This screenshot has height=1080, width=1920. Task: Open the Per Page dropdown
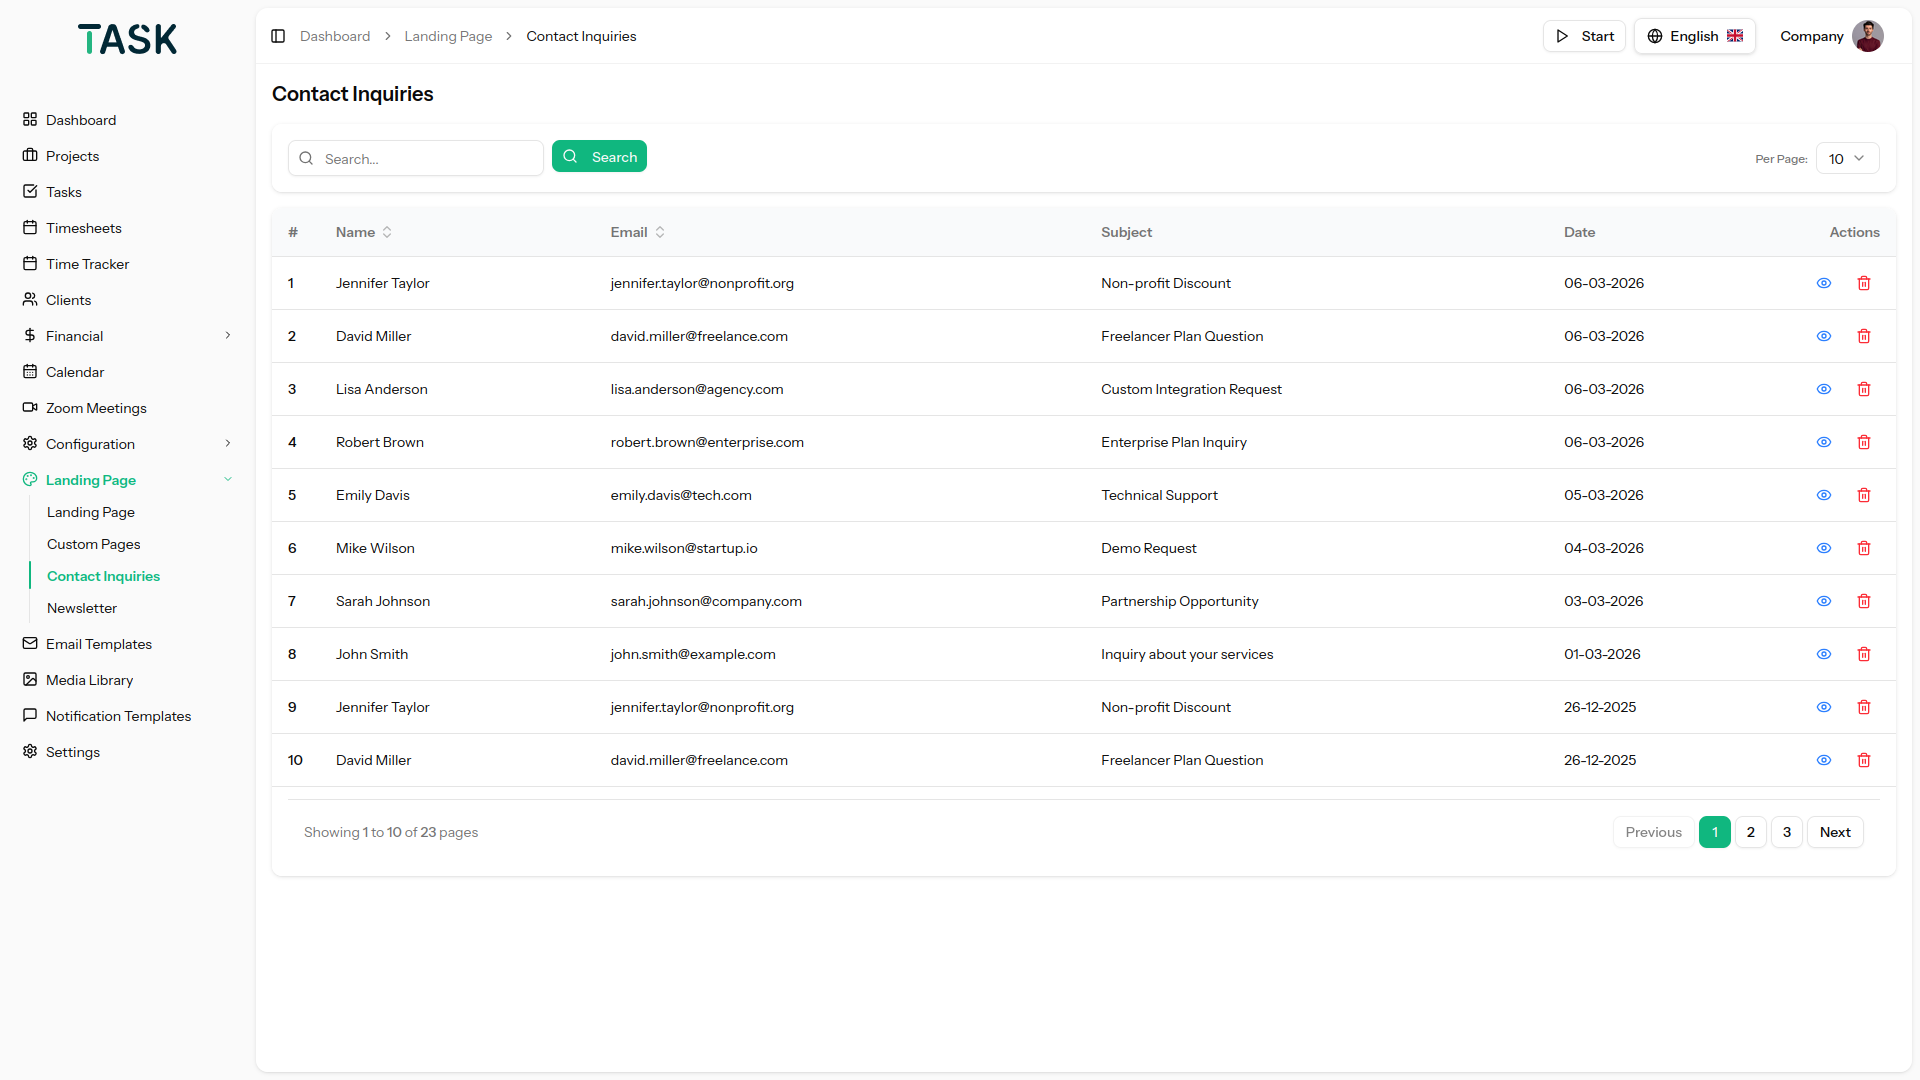[x=1846, y=159]
